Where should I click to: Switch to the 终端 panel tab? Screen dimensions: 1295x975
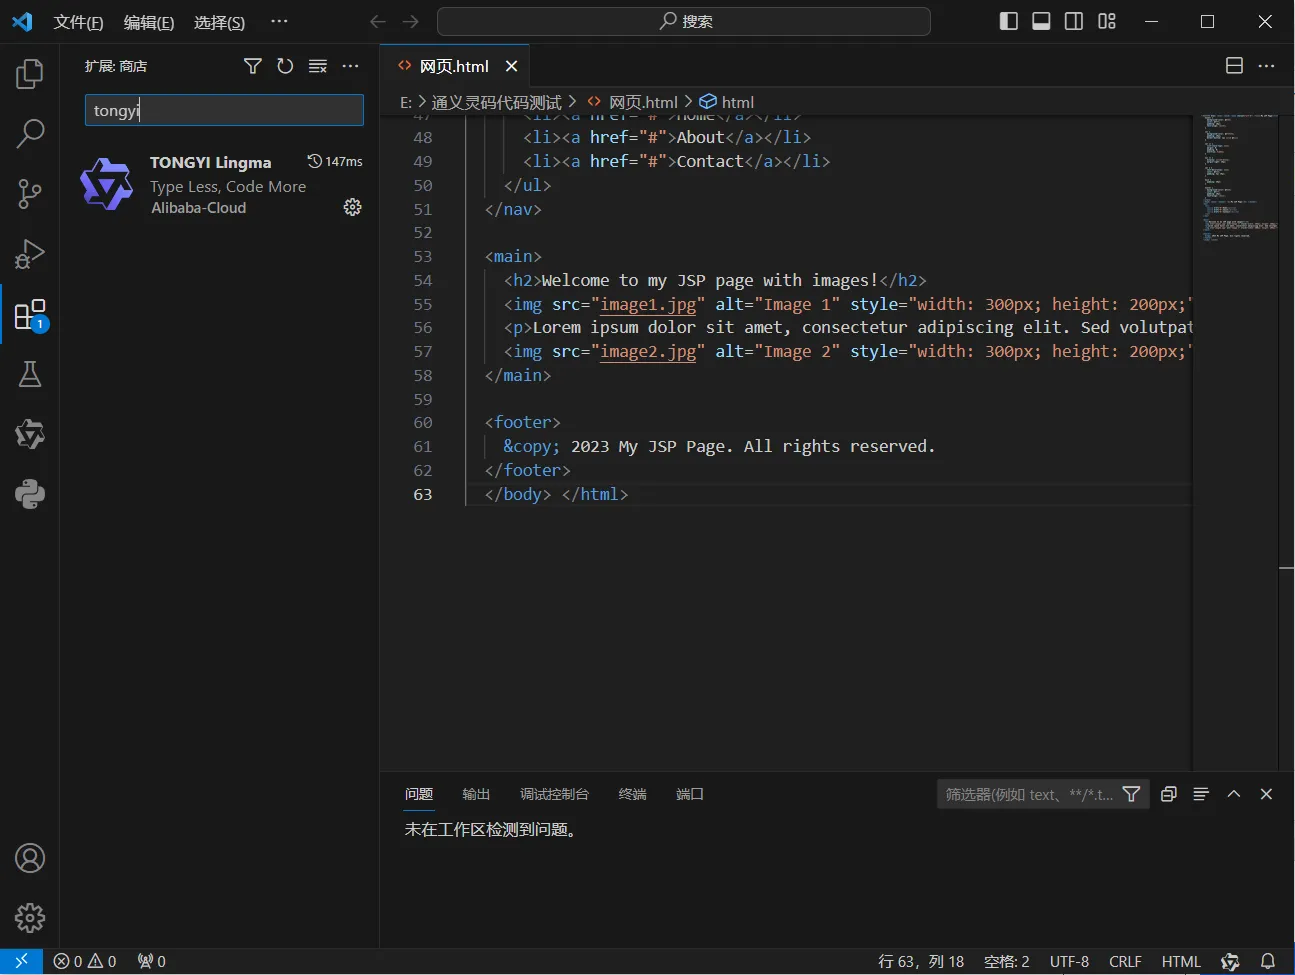click(x=633, y=794)
